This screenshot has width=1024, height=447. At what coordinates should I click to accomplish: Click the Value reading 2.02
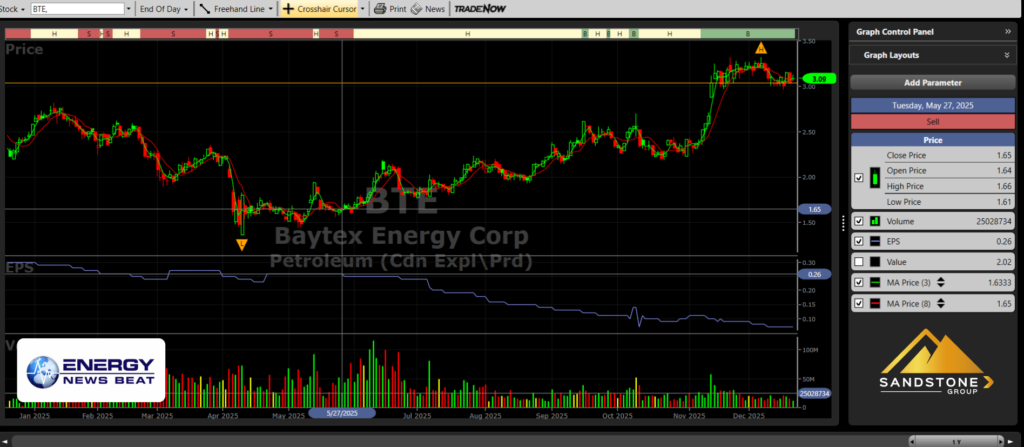pos(1004,262)
